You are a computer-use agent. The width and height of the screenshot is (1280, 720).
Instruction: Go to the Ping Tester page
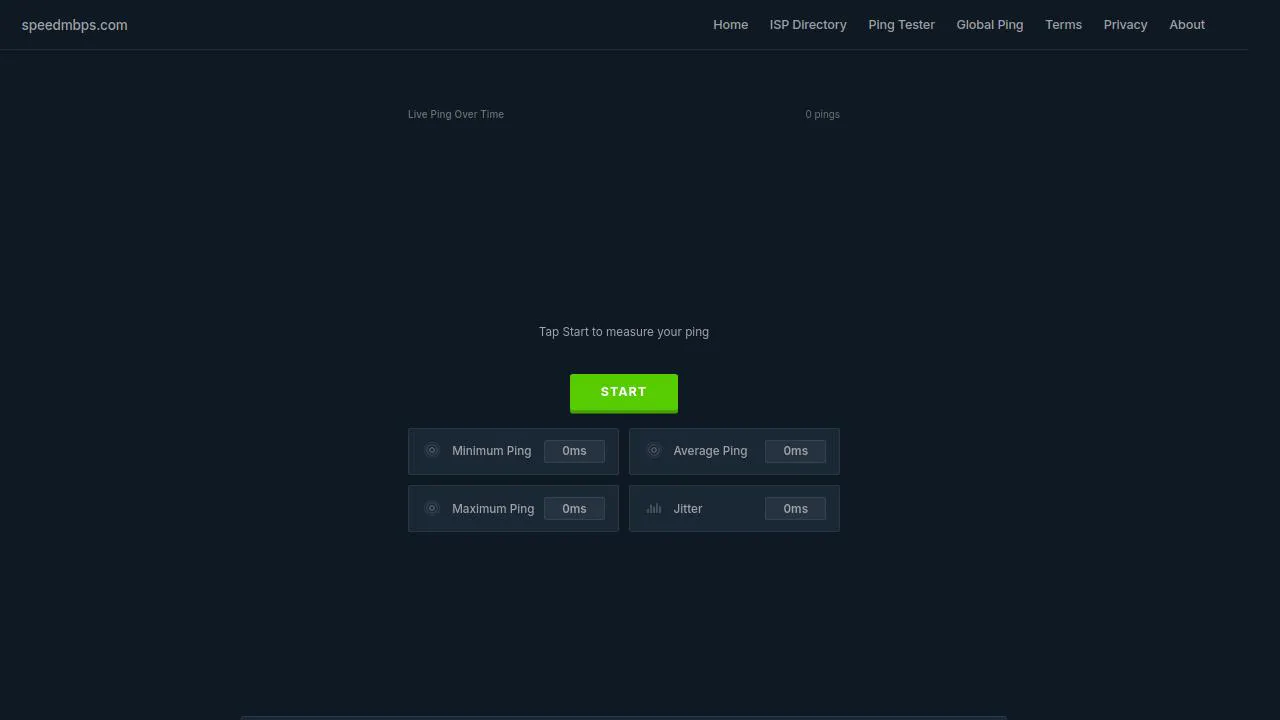(902, 25)
